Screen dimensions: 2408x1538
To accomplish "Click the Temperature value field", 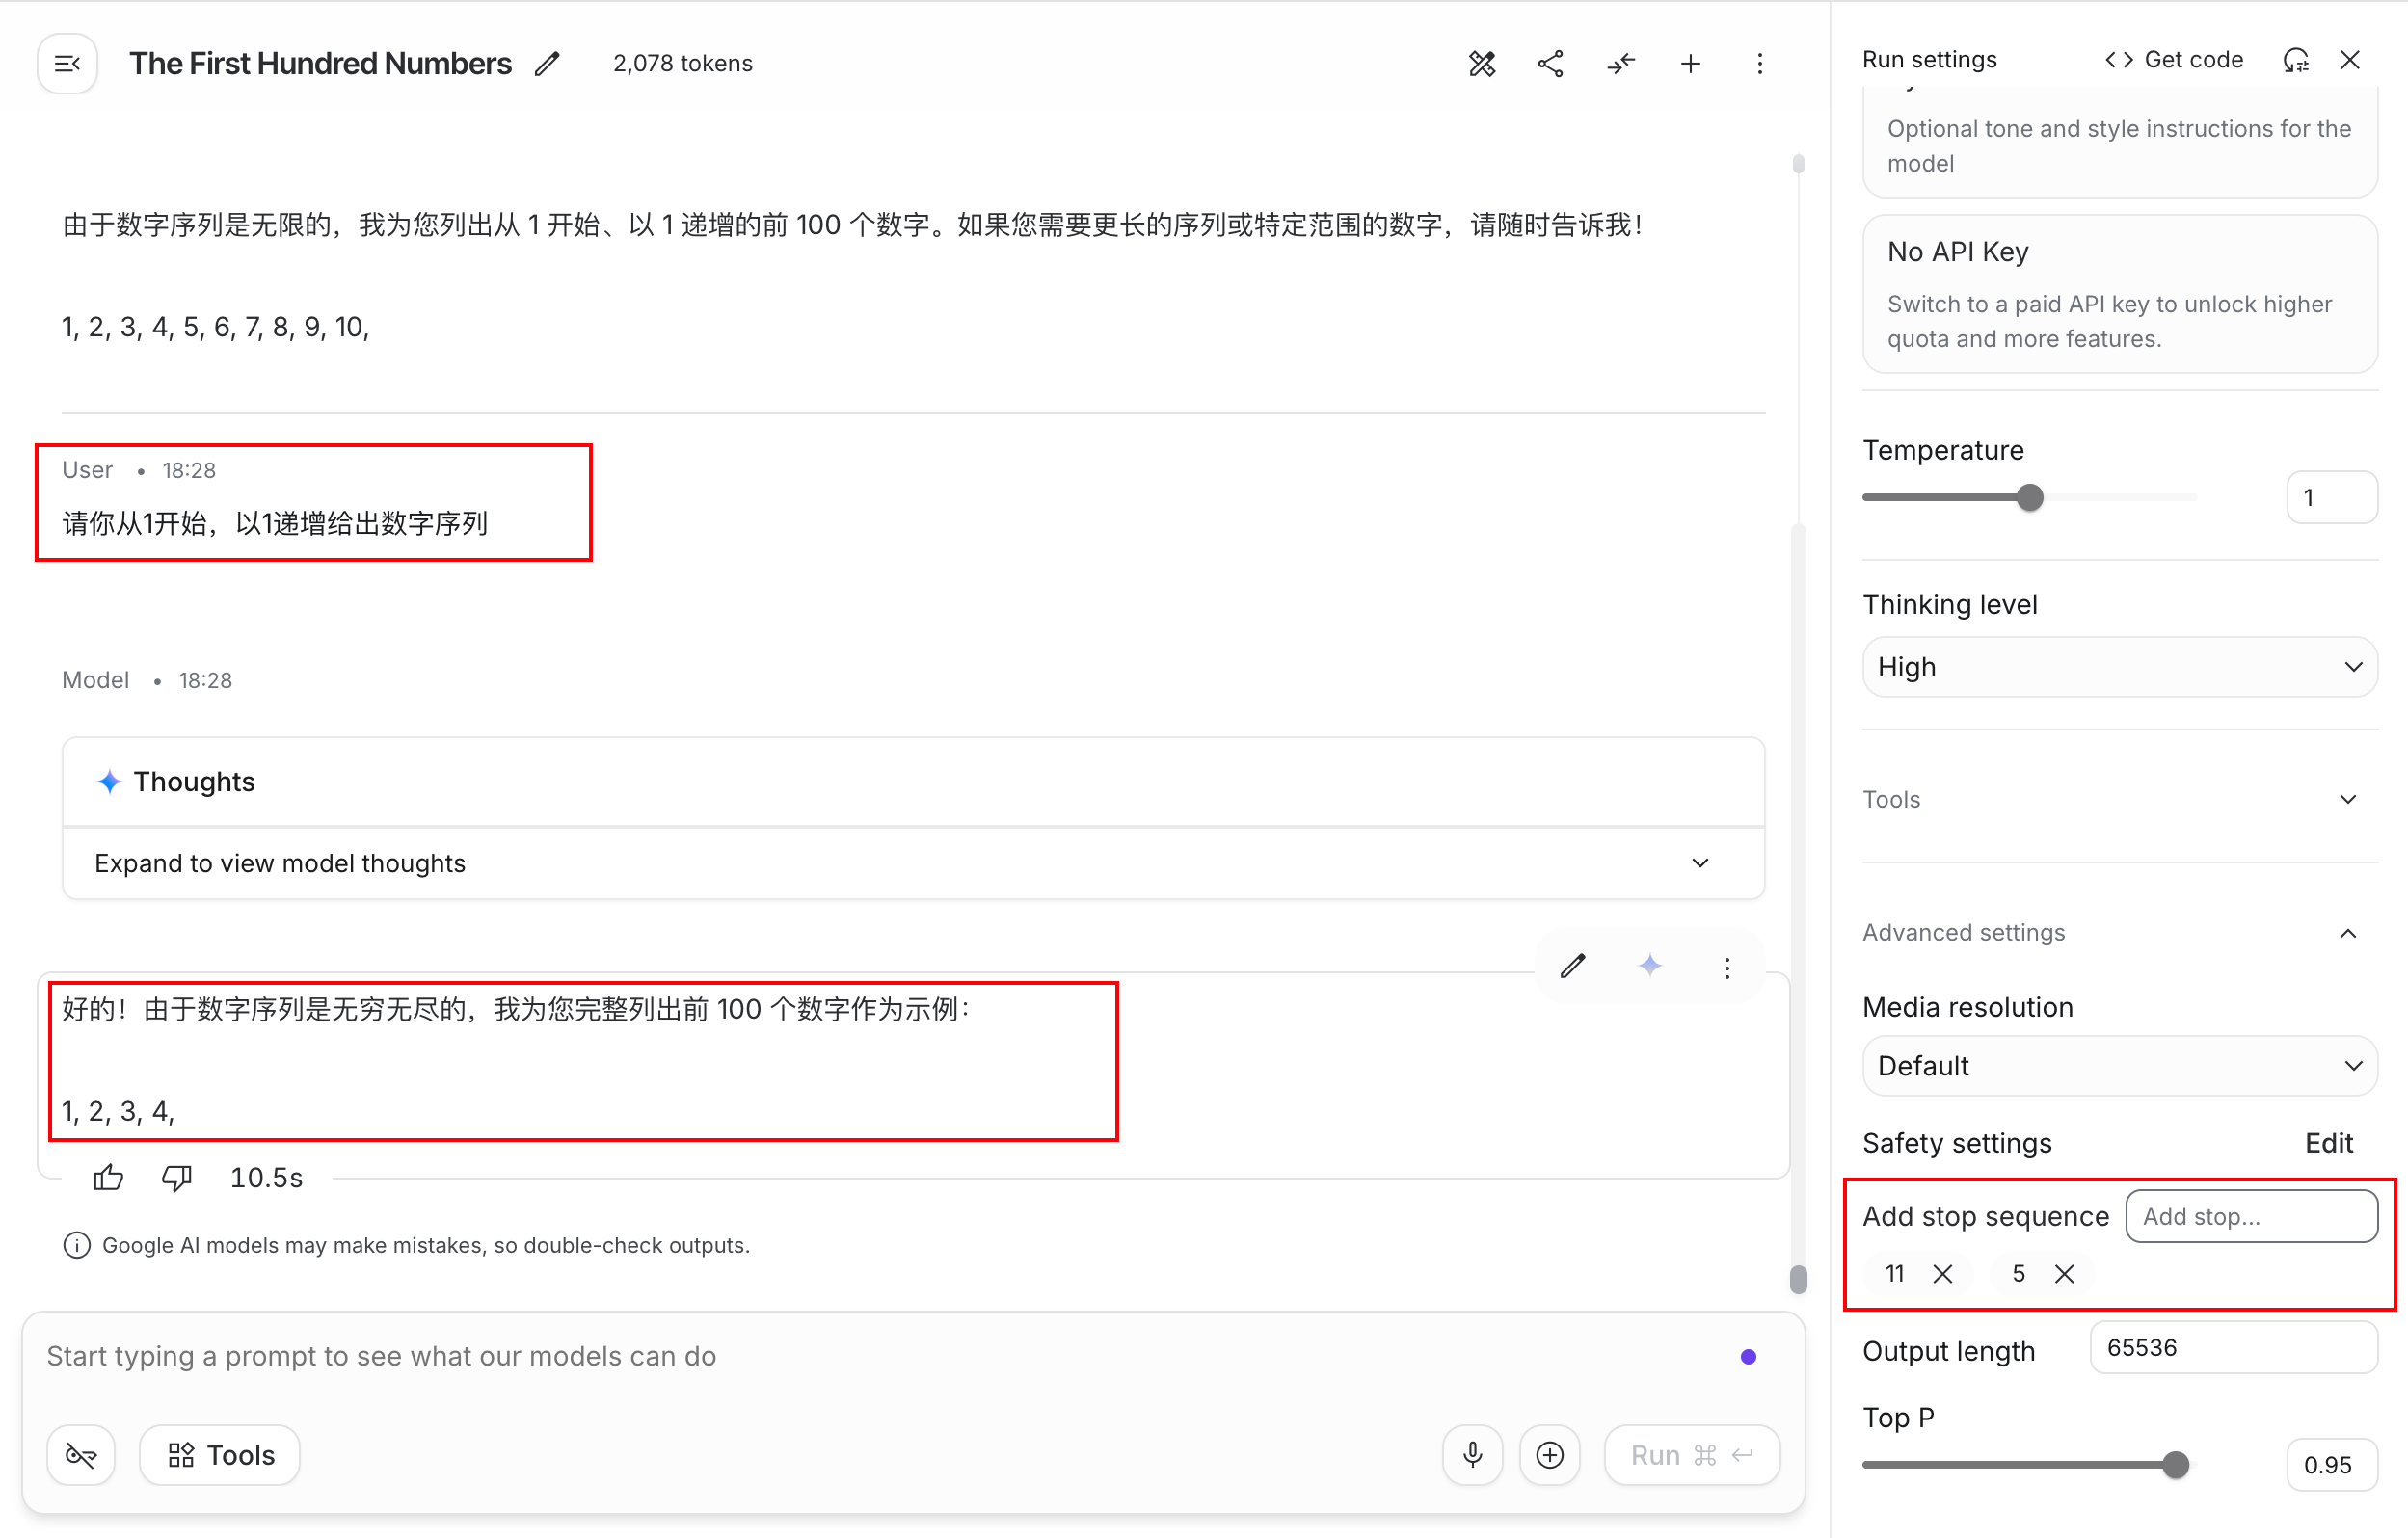I will (2331, 497).
